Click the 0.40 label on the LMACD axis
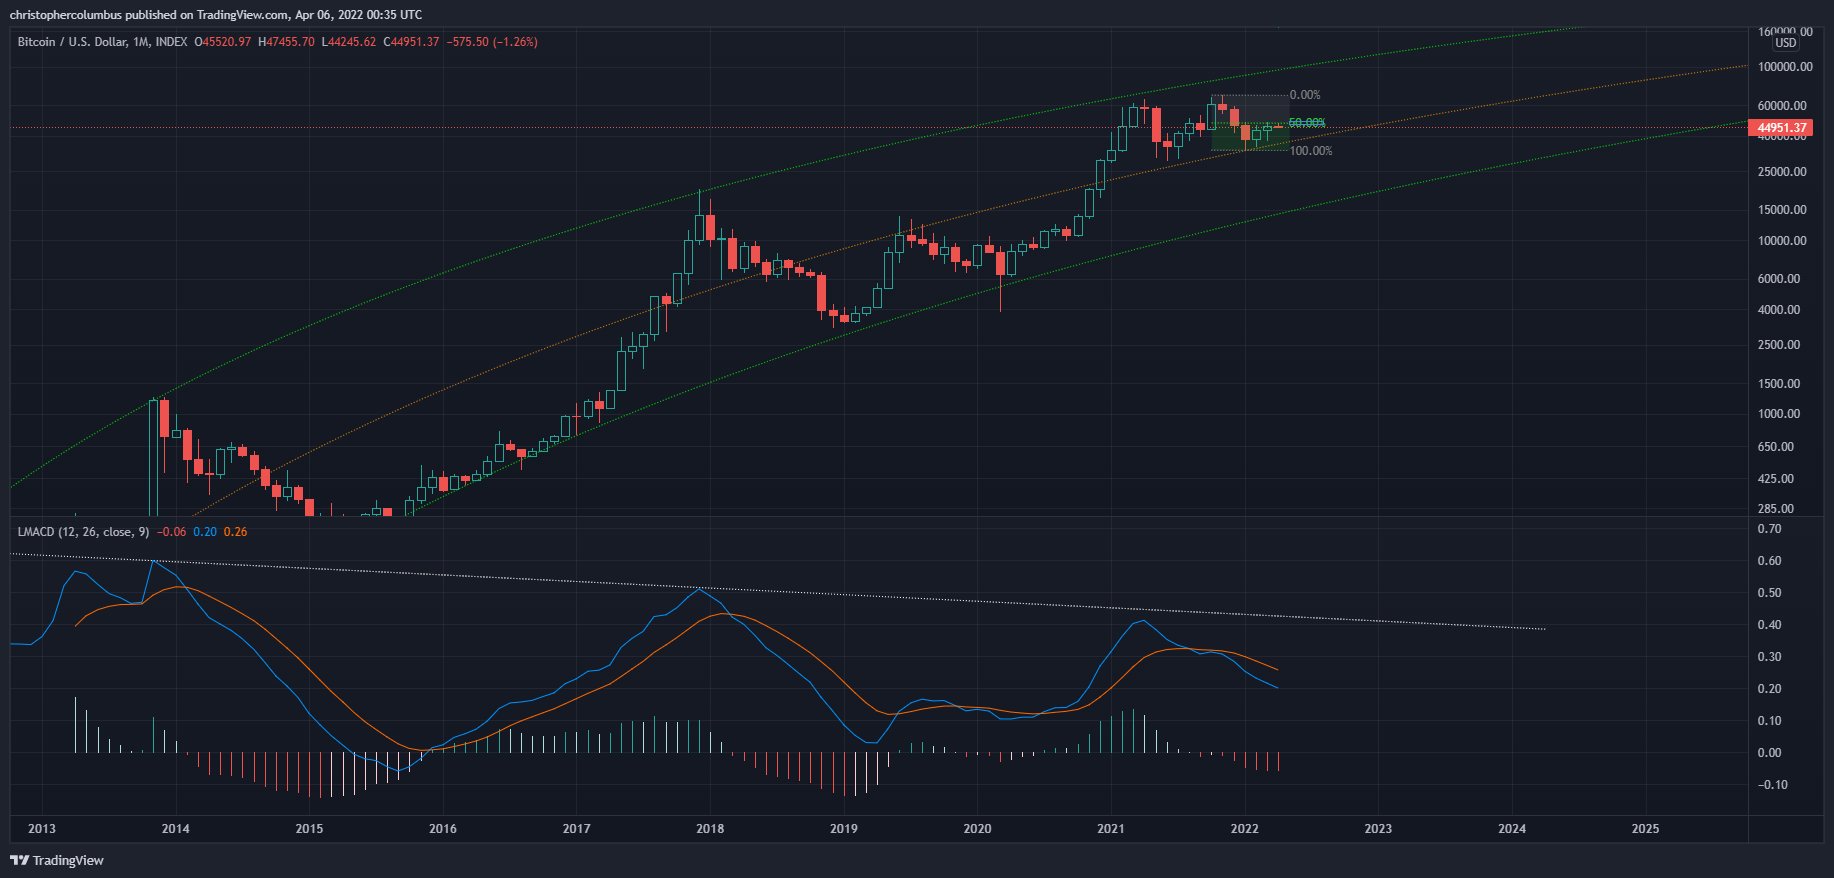 pos(1769,625)
